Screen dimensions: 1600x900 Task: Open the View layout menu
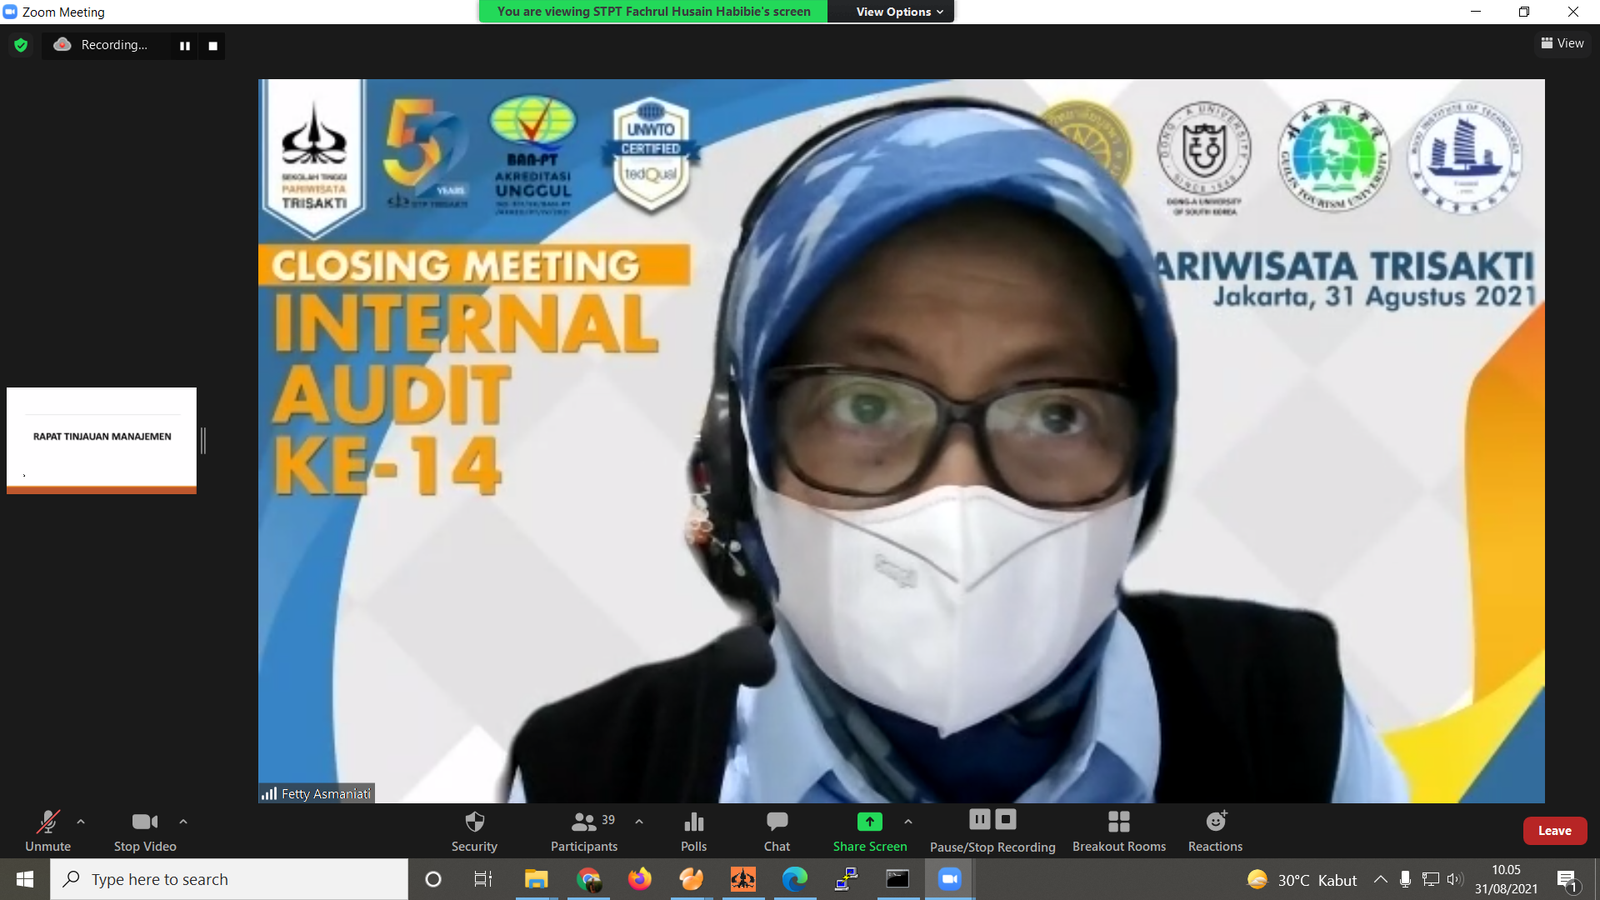click(x=1562, y=43)
